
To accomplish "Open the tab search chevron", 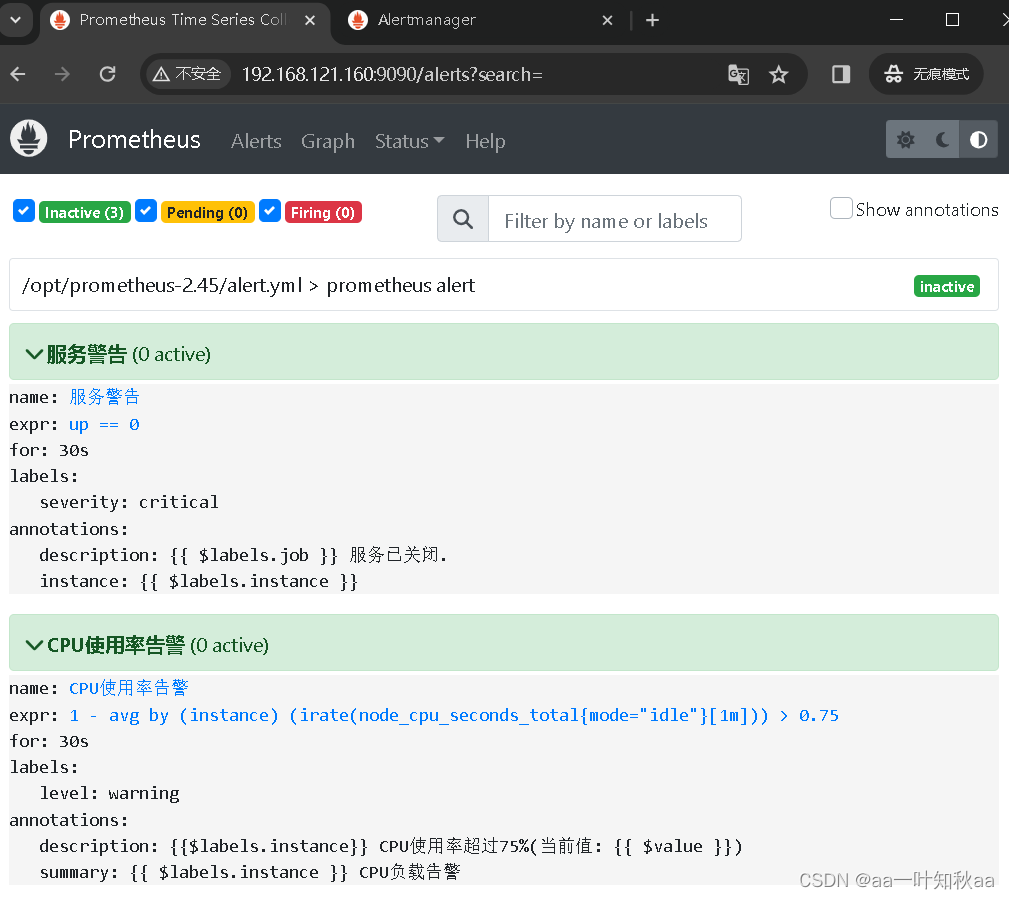I will click(x=16, y=20).
